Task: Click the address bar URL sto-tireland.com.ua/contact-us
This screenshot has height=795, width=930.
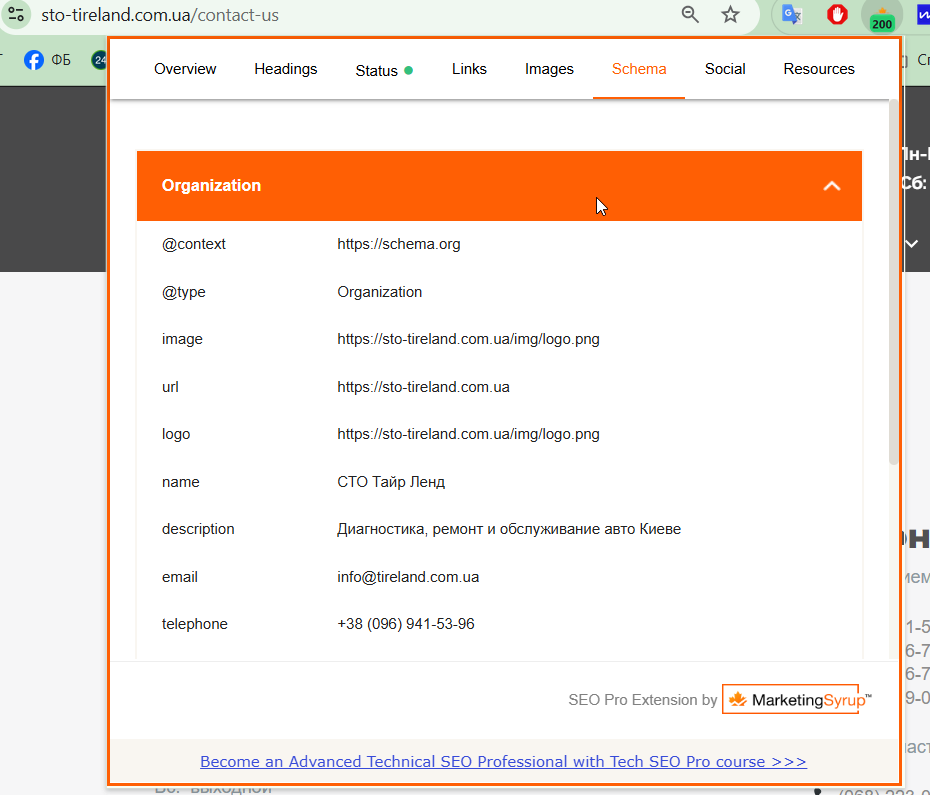Action: click(160, 15)
